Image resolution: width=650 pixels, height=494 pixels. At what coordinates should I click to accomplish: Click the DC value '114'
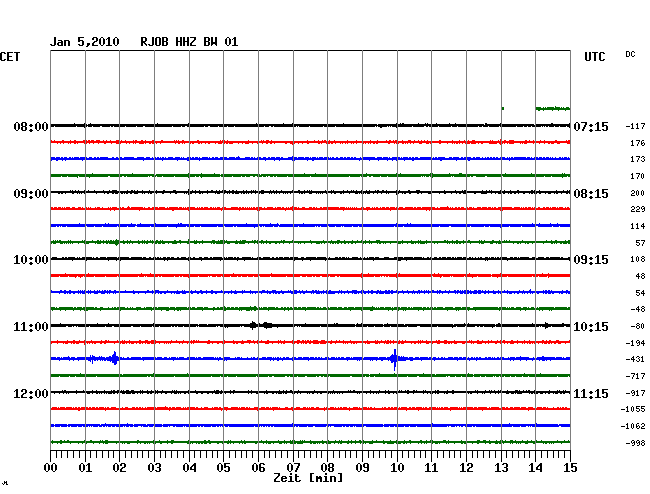pyautogui.click(x=638, y=226)
